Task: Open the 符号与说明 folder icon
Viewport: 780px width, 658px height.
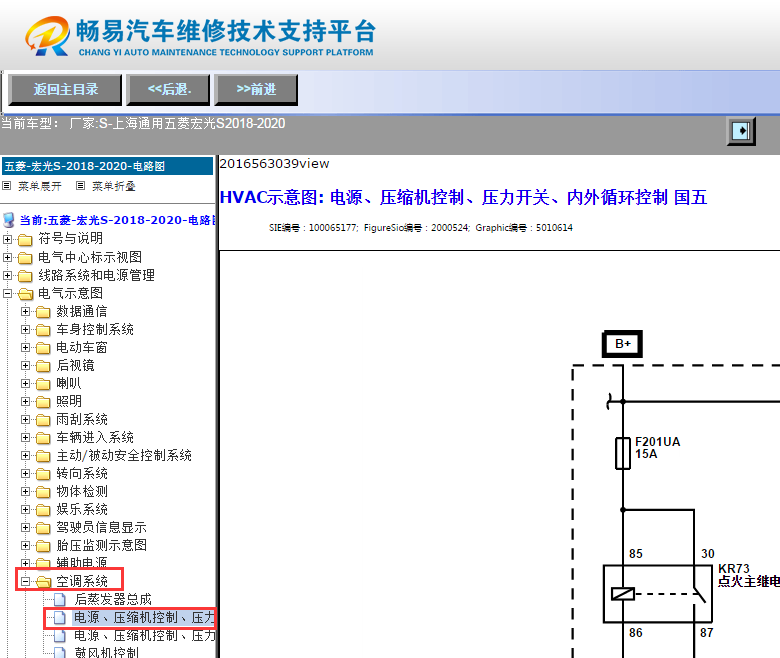Action: [25, 240]
